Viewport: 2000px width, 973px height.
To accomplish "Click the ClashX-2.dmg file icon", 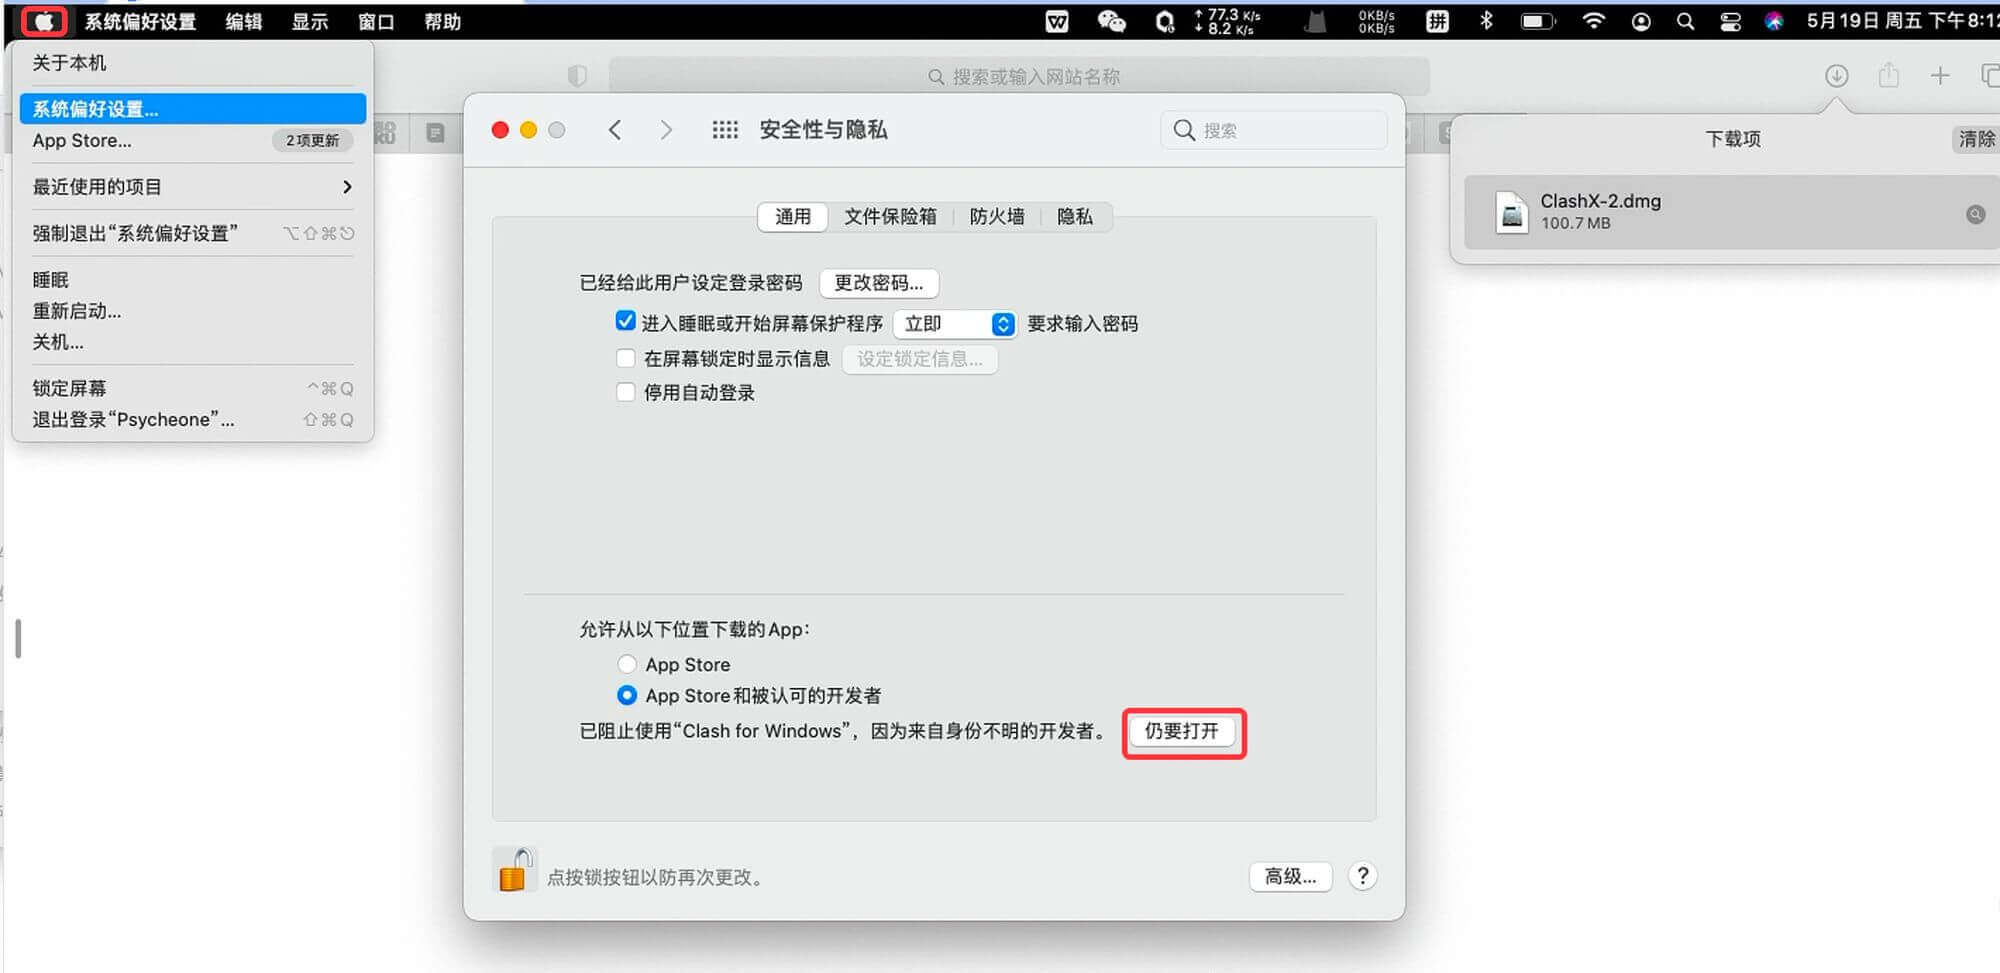I will pos(1511,212).
